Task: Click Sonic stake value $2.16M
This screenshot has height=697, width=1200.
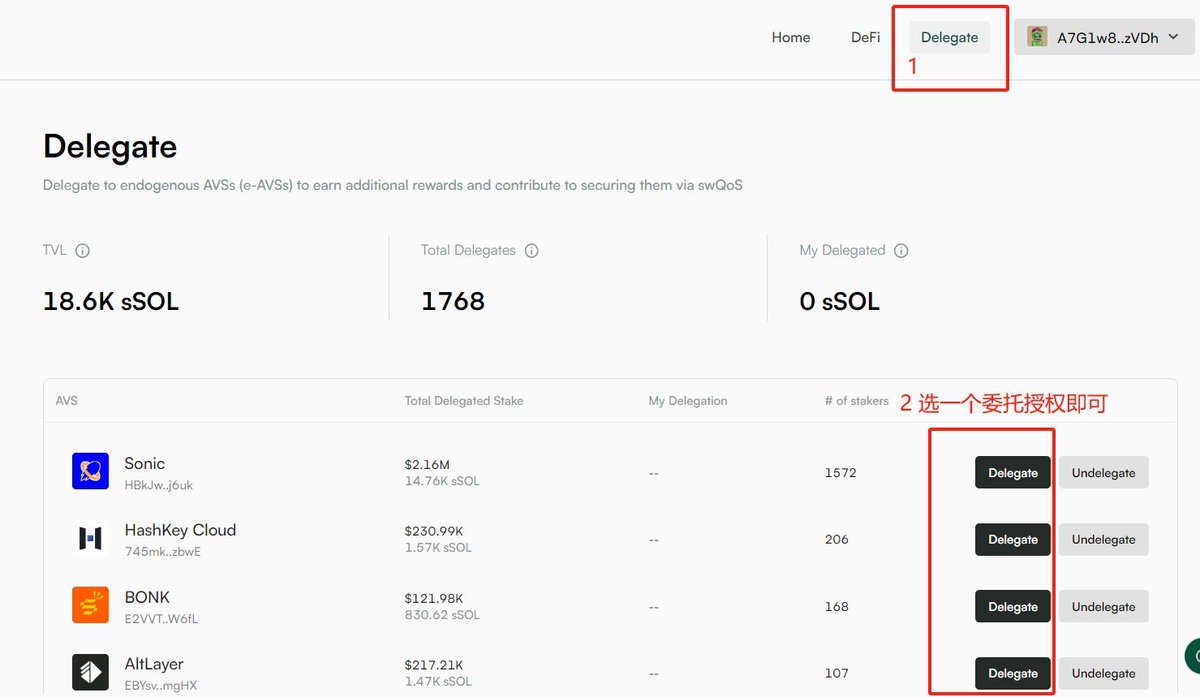Action: pyautogui.click(x=427, y=465)
